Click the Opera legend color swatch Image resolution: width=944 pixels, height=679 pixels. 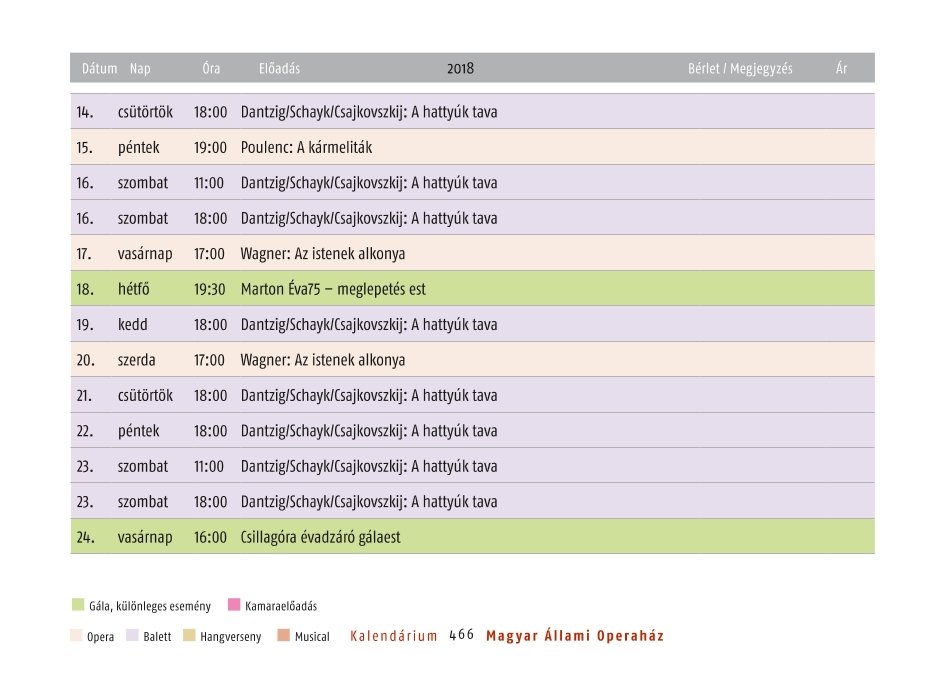point(76,635)
